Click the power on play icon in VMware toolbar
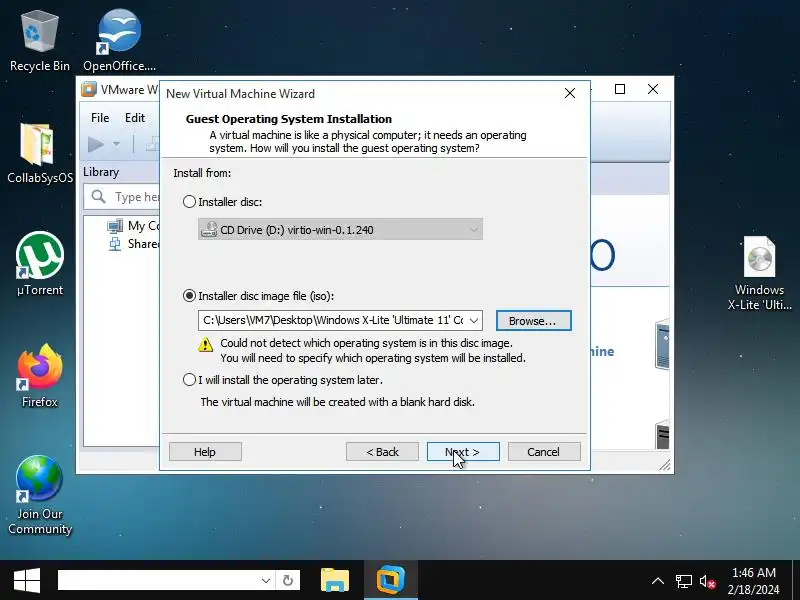This screenshot has height=600, width=800. pos(95,144)
